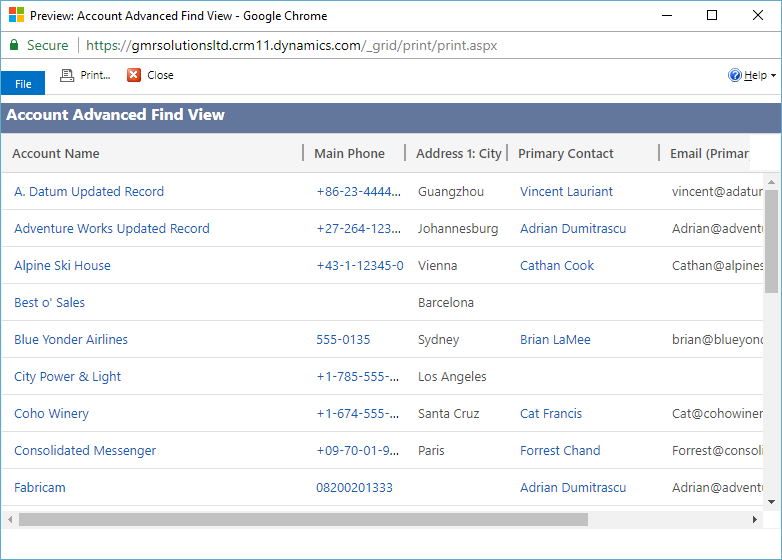Select the Paris city cell
The height and width of the screenshot is (560, 782).
(x=431, y=450)
